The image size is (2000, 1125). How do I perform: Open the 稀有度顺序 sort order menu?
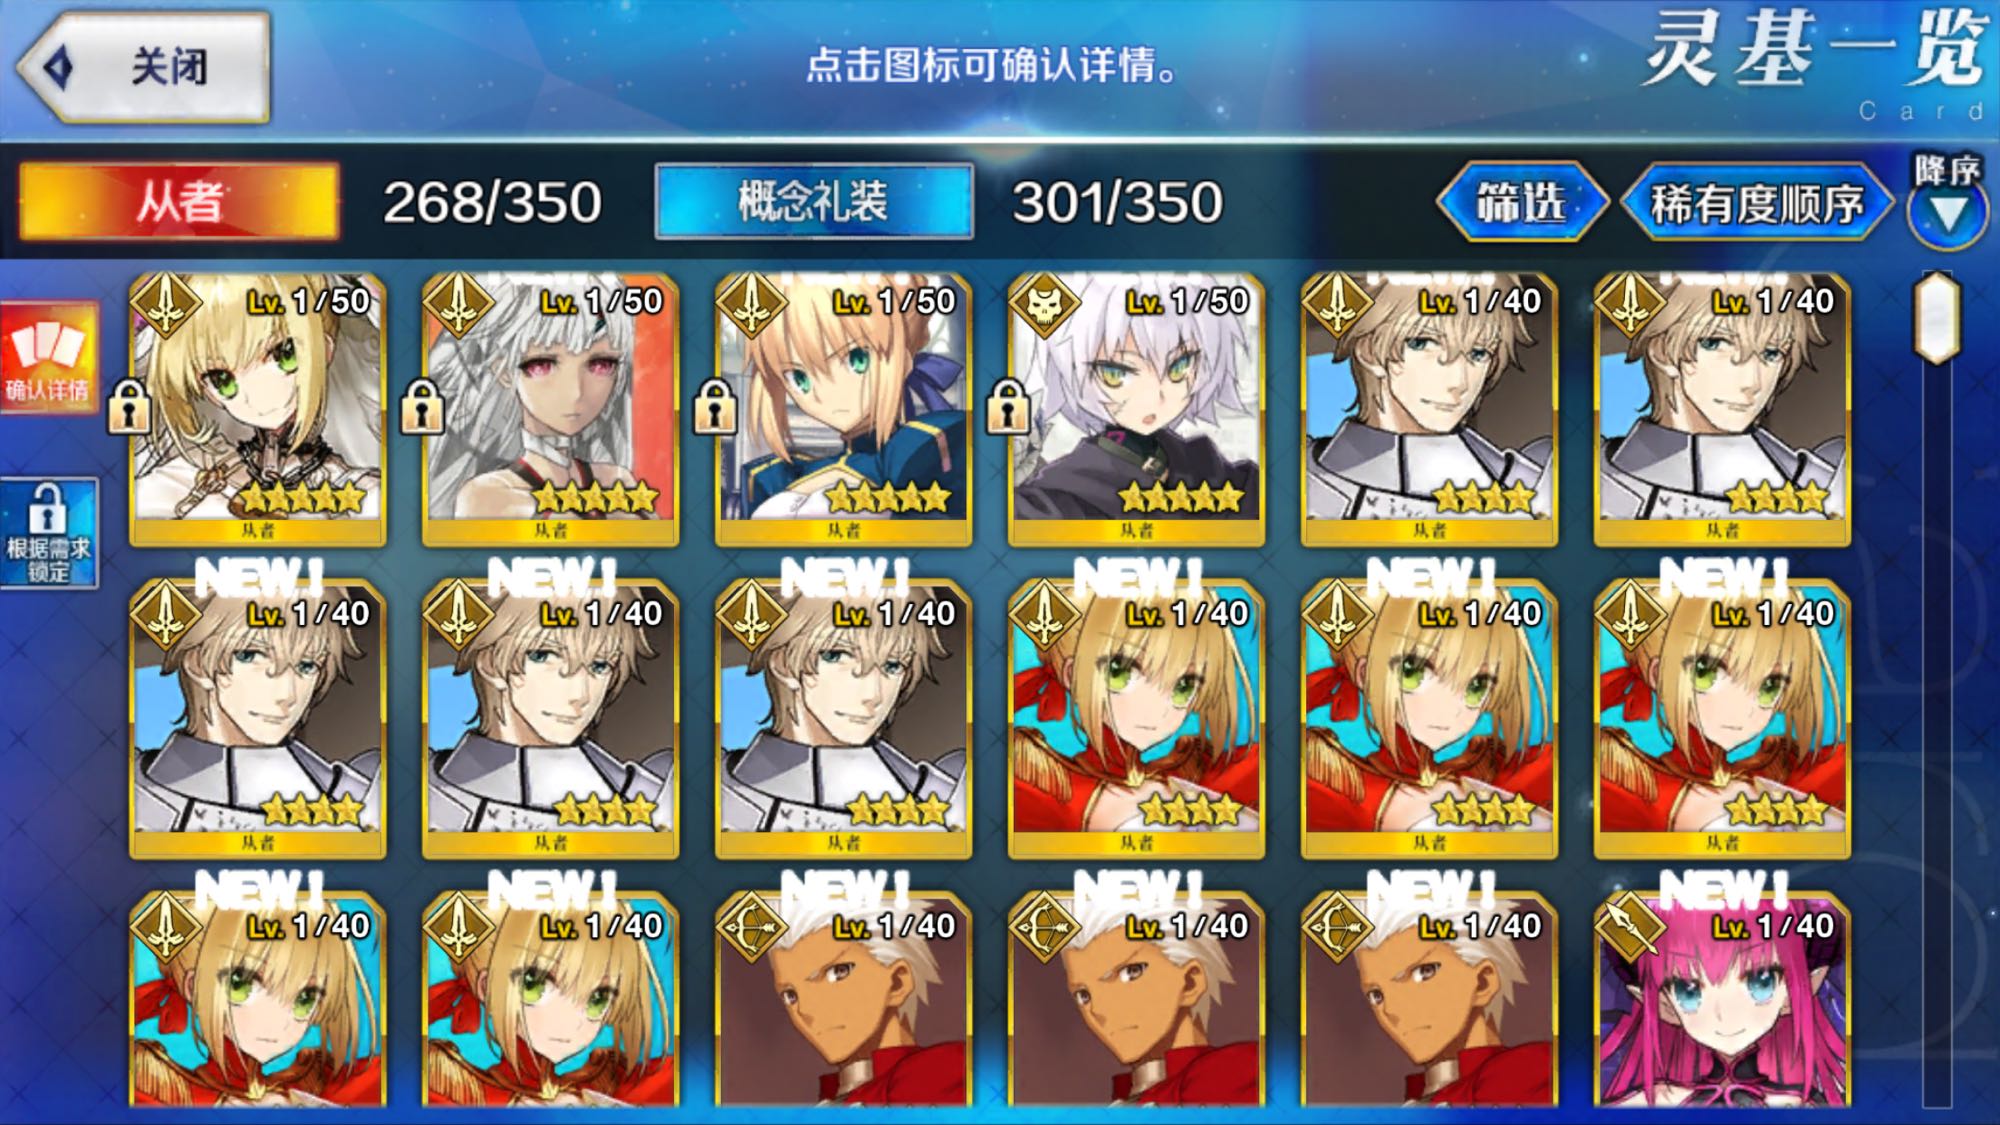(1757, 203)
